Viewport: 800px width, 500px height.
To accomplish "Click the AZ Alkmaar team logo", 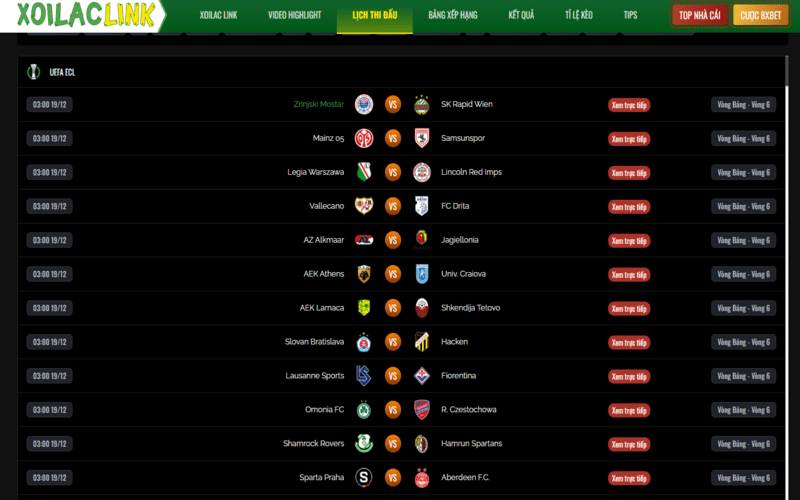I will click(364, 240).
